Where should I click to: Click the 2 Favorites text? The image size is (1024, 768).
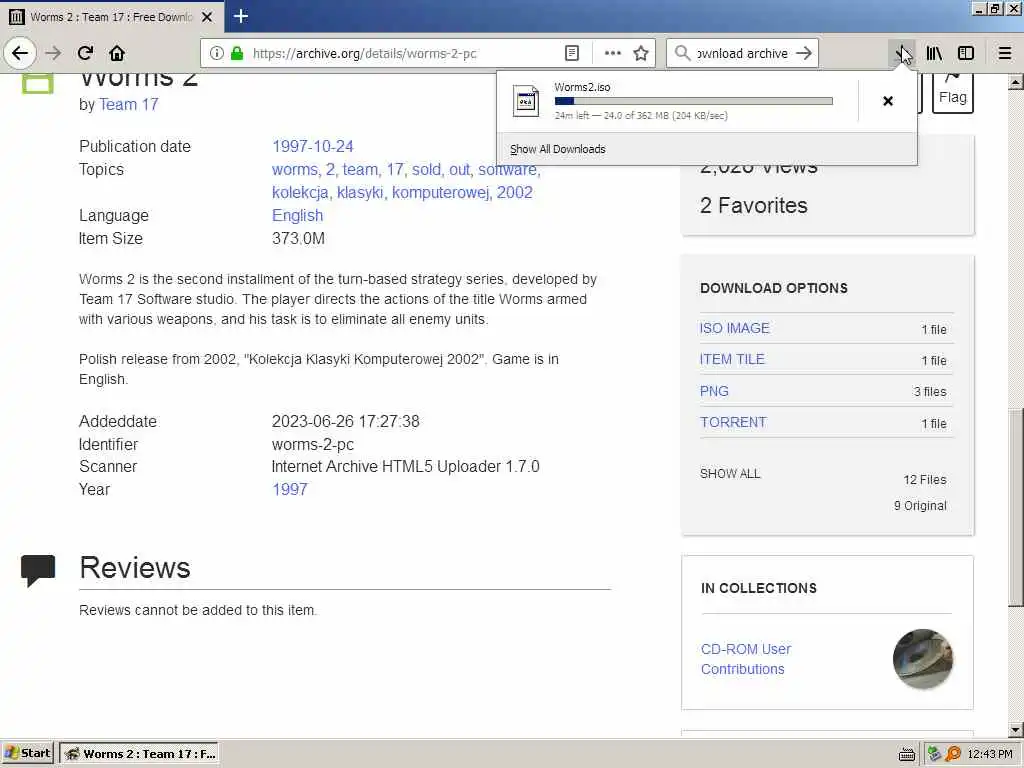pos(754,205)
